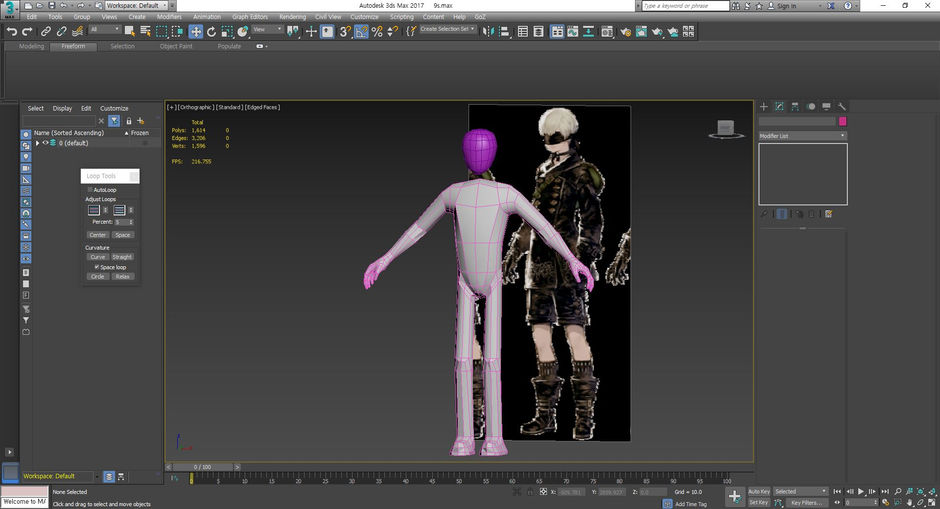Click the ViewCube in the viewport
This screenshot has height=509, width=940.
click(x=723, y=128)
